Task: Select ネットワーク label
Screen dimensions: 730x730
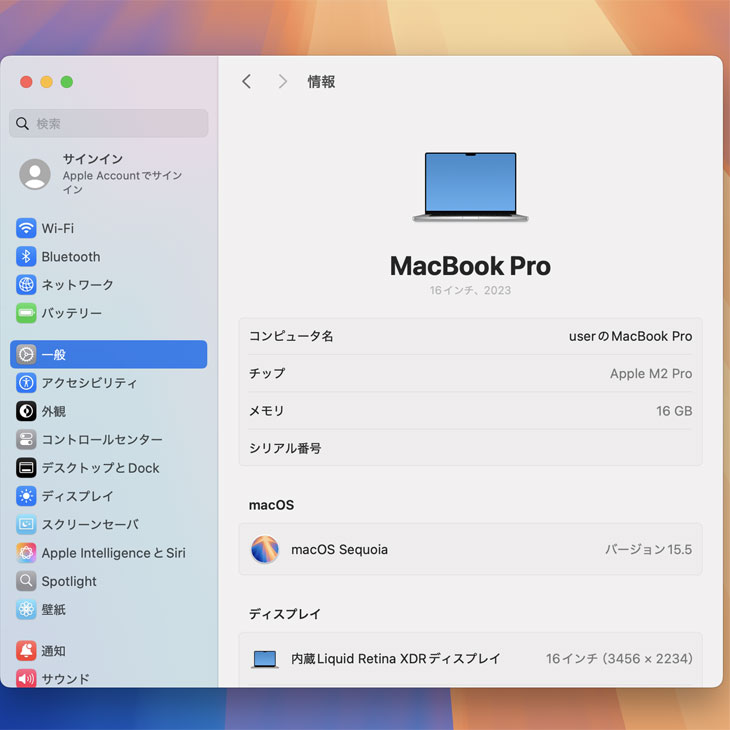Action: [77, 284]
